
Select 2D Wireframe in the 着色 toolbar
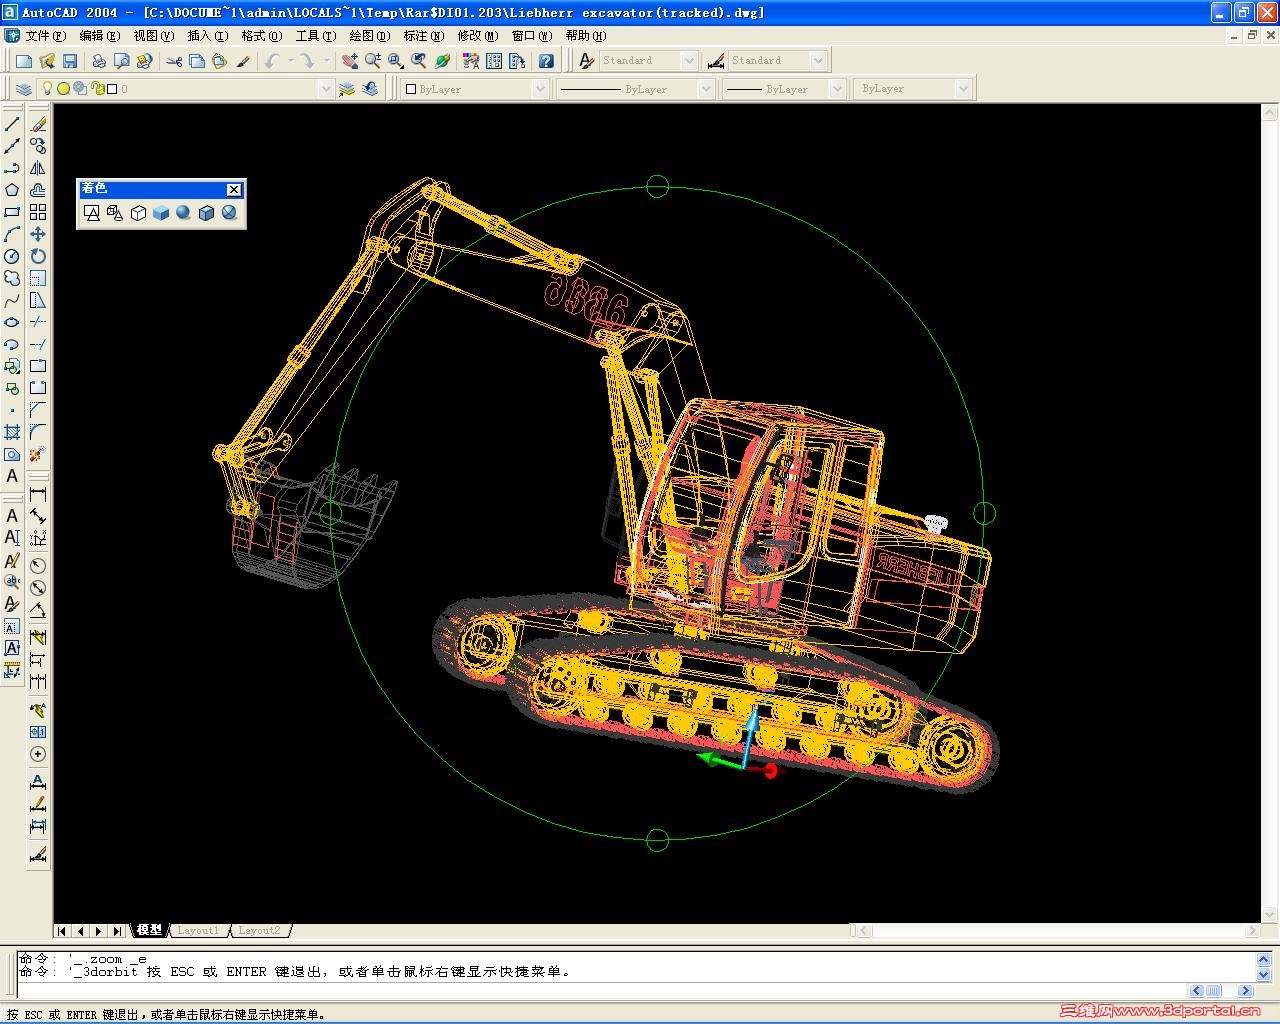pos(92,213)
